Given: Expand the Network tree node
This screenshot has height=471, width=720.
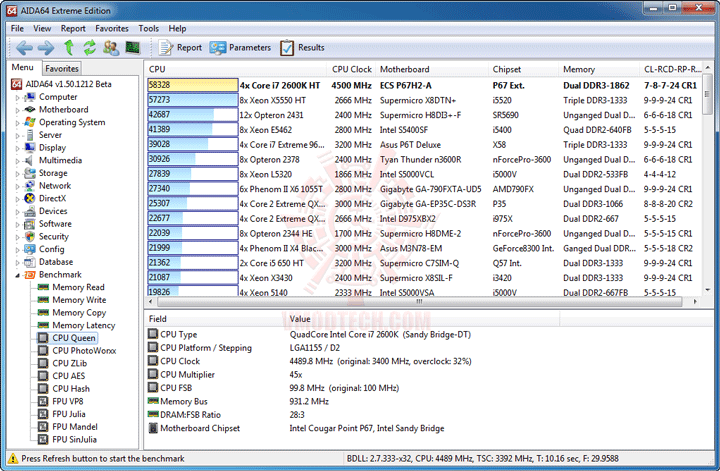Looking at the screenshot, I should click(17, 186).
